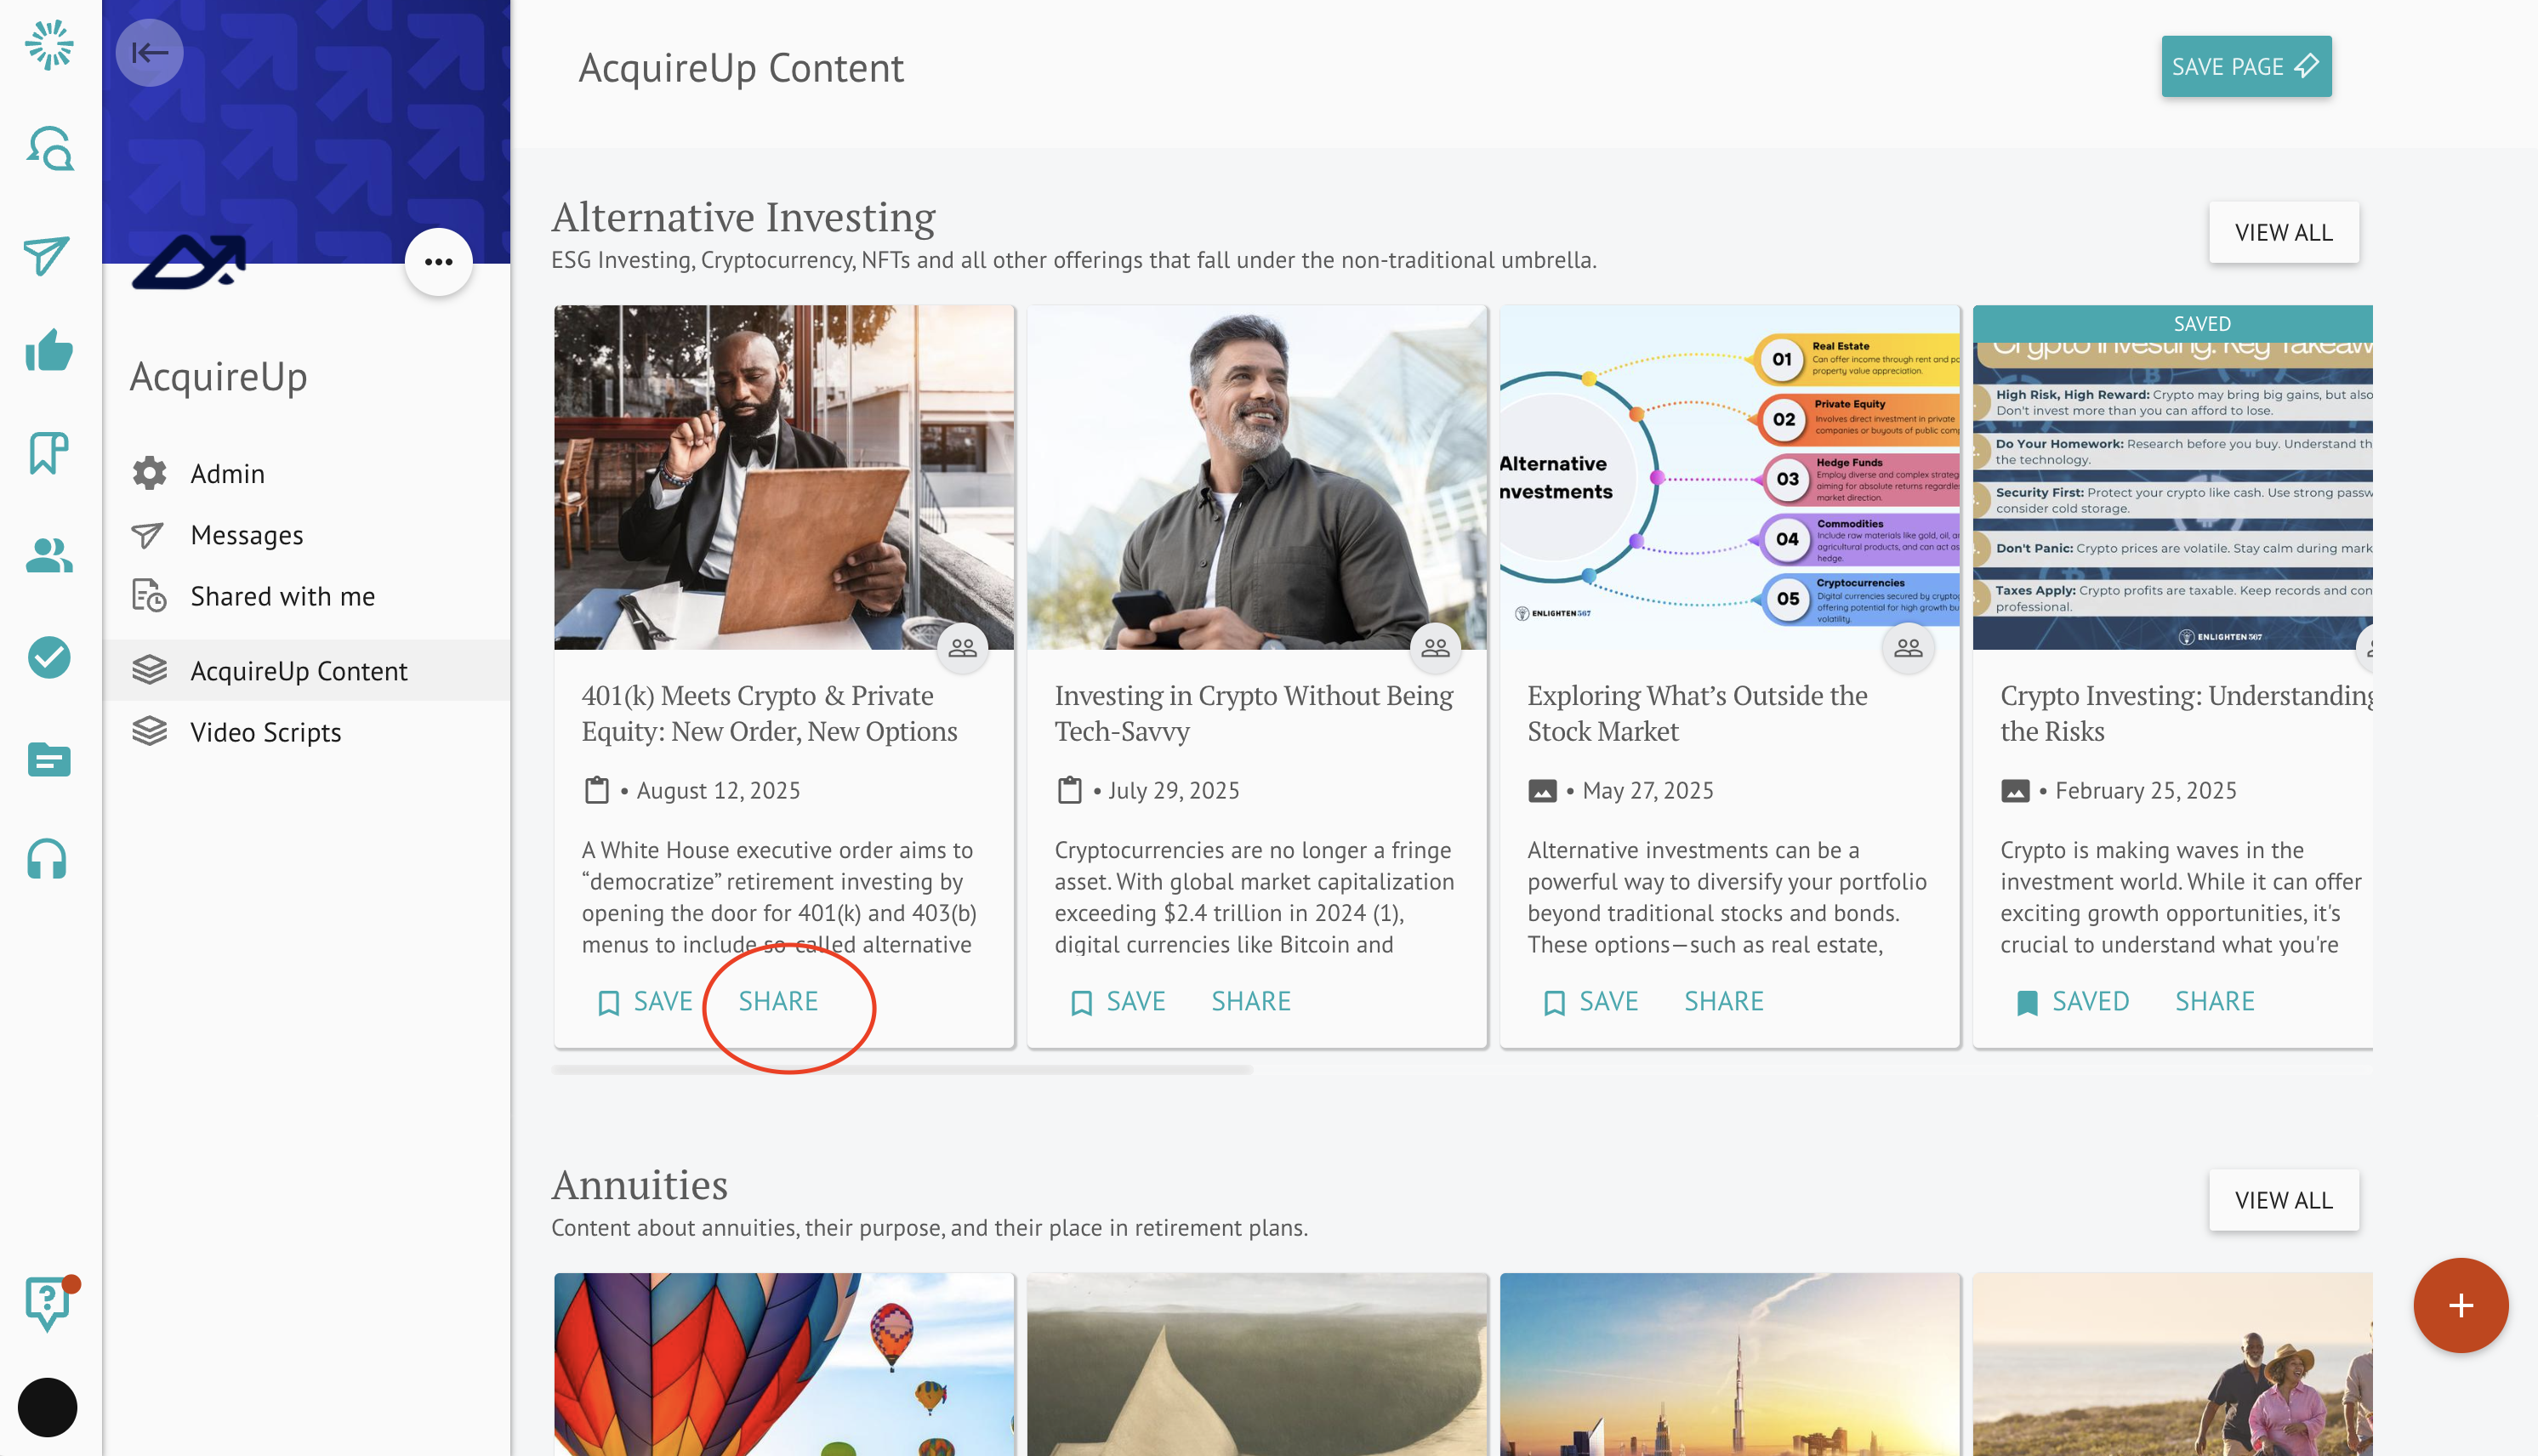Share the 401(k) Meets Crypto article

(x=778, y=1001)
